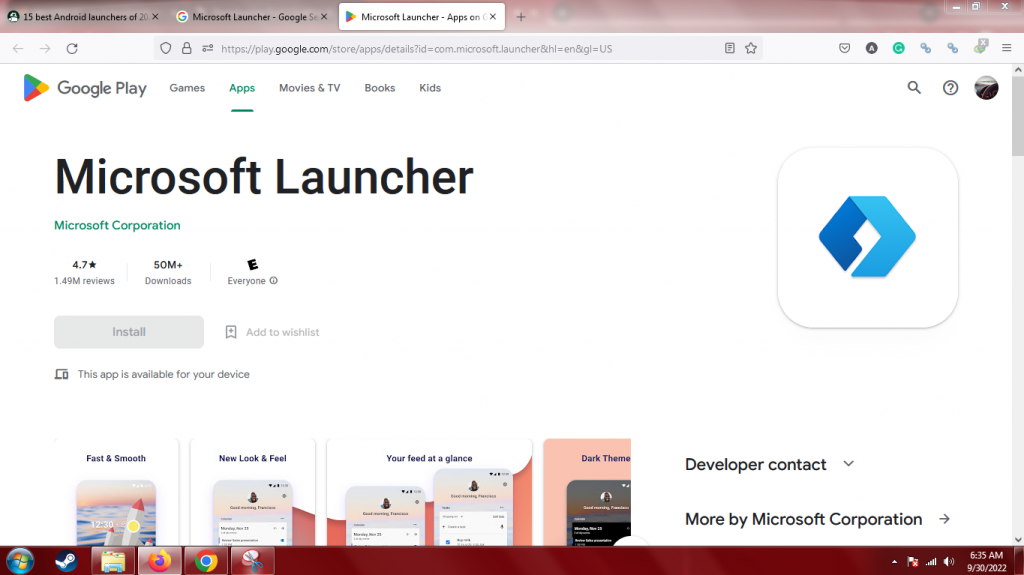Screen dimensions: 1024x575
Task: Bookmark this page with the star icon
Action: pyautogui.click(x=751, y=48)
